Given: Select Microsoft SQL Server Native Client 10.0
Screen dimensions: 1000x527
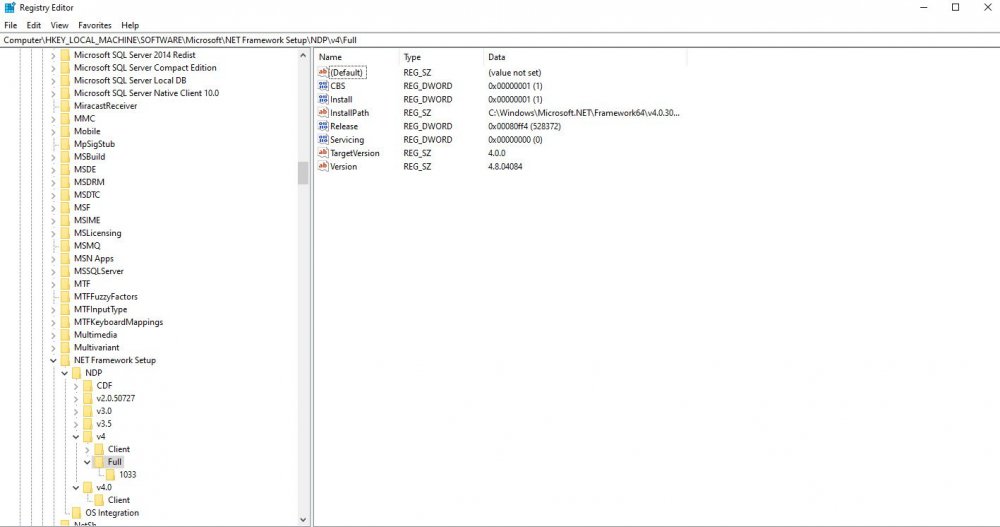Looking at the screenshot, I should coord(146,93).
